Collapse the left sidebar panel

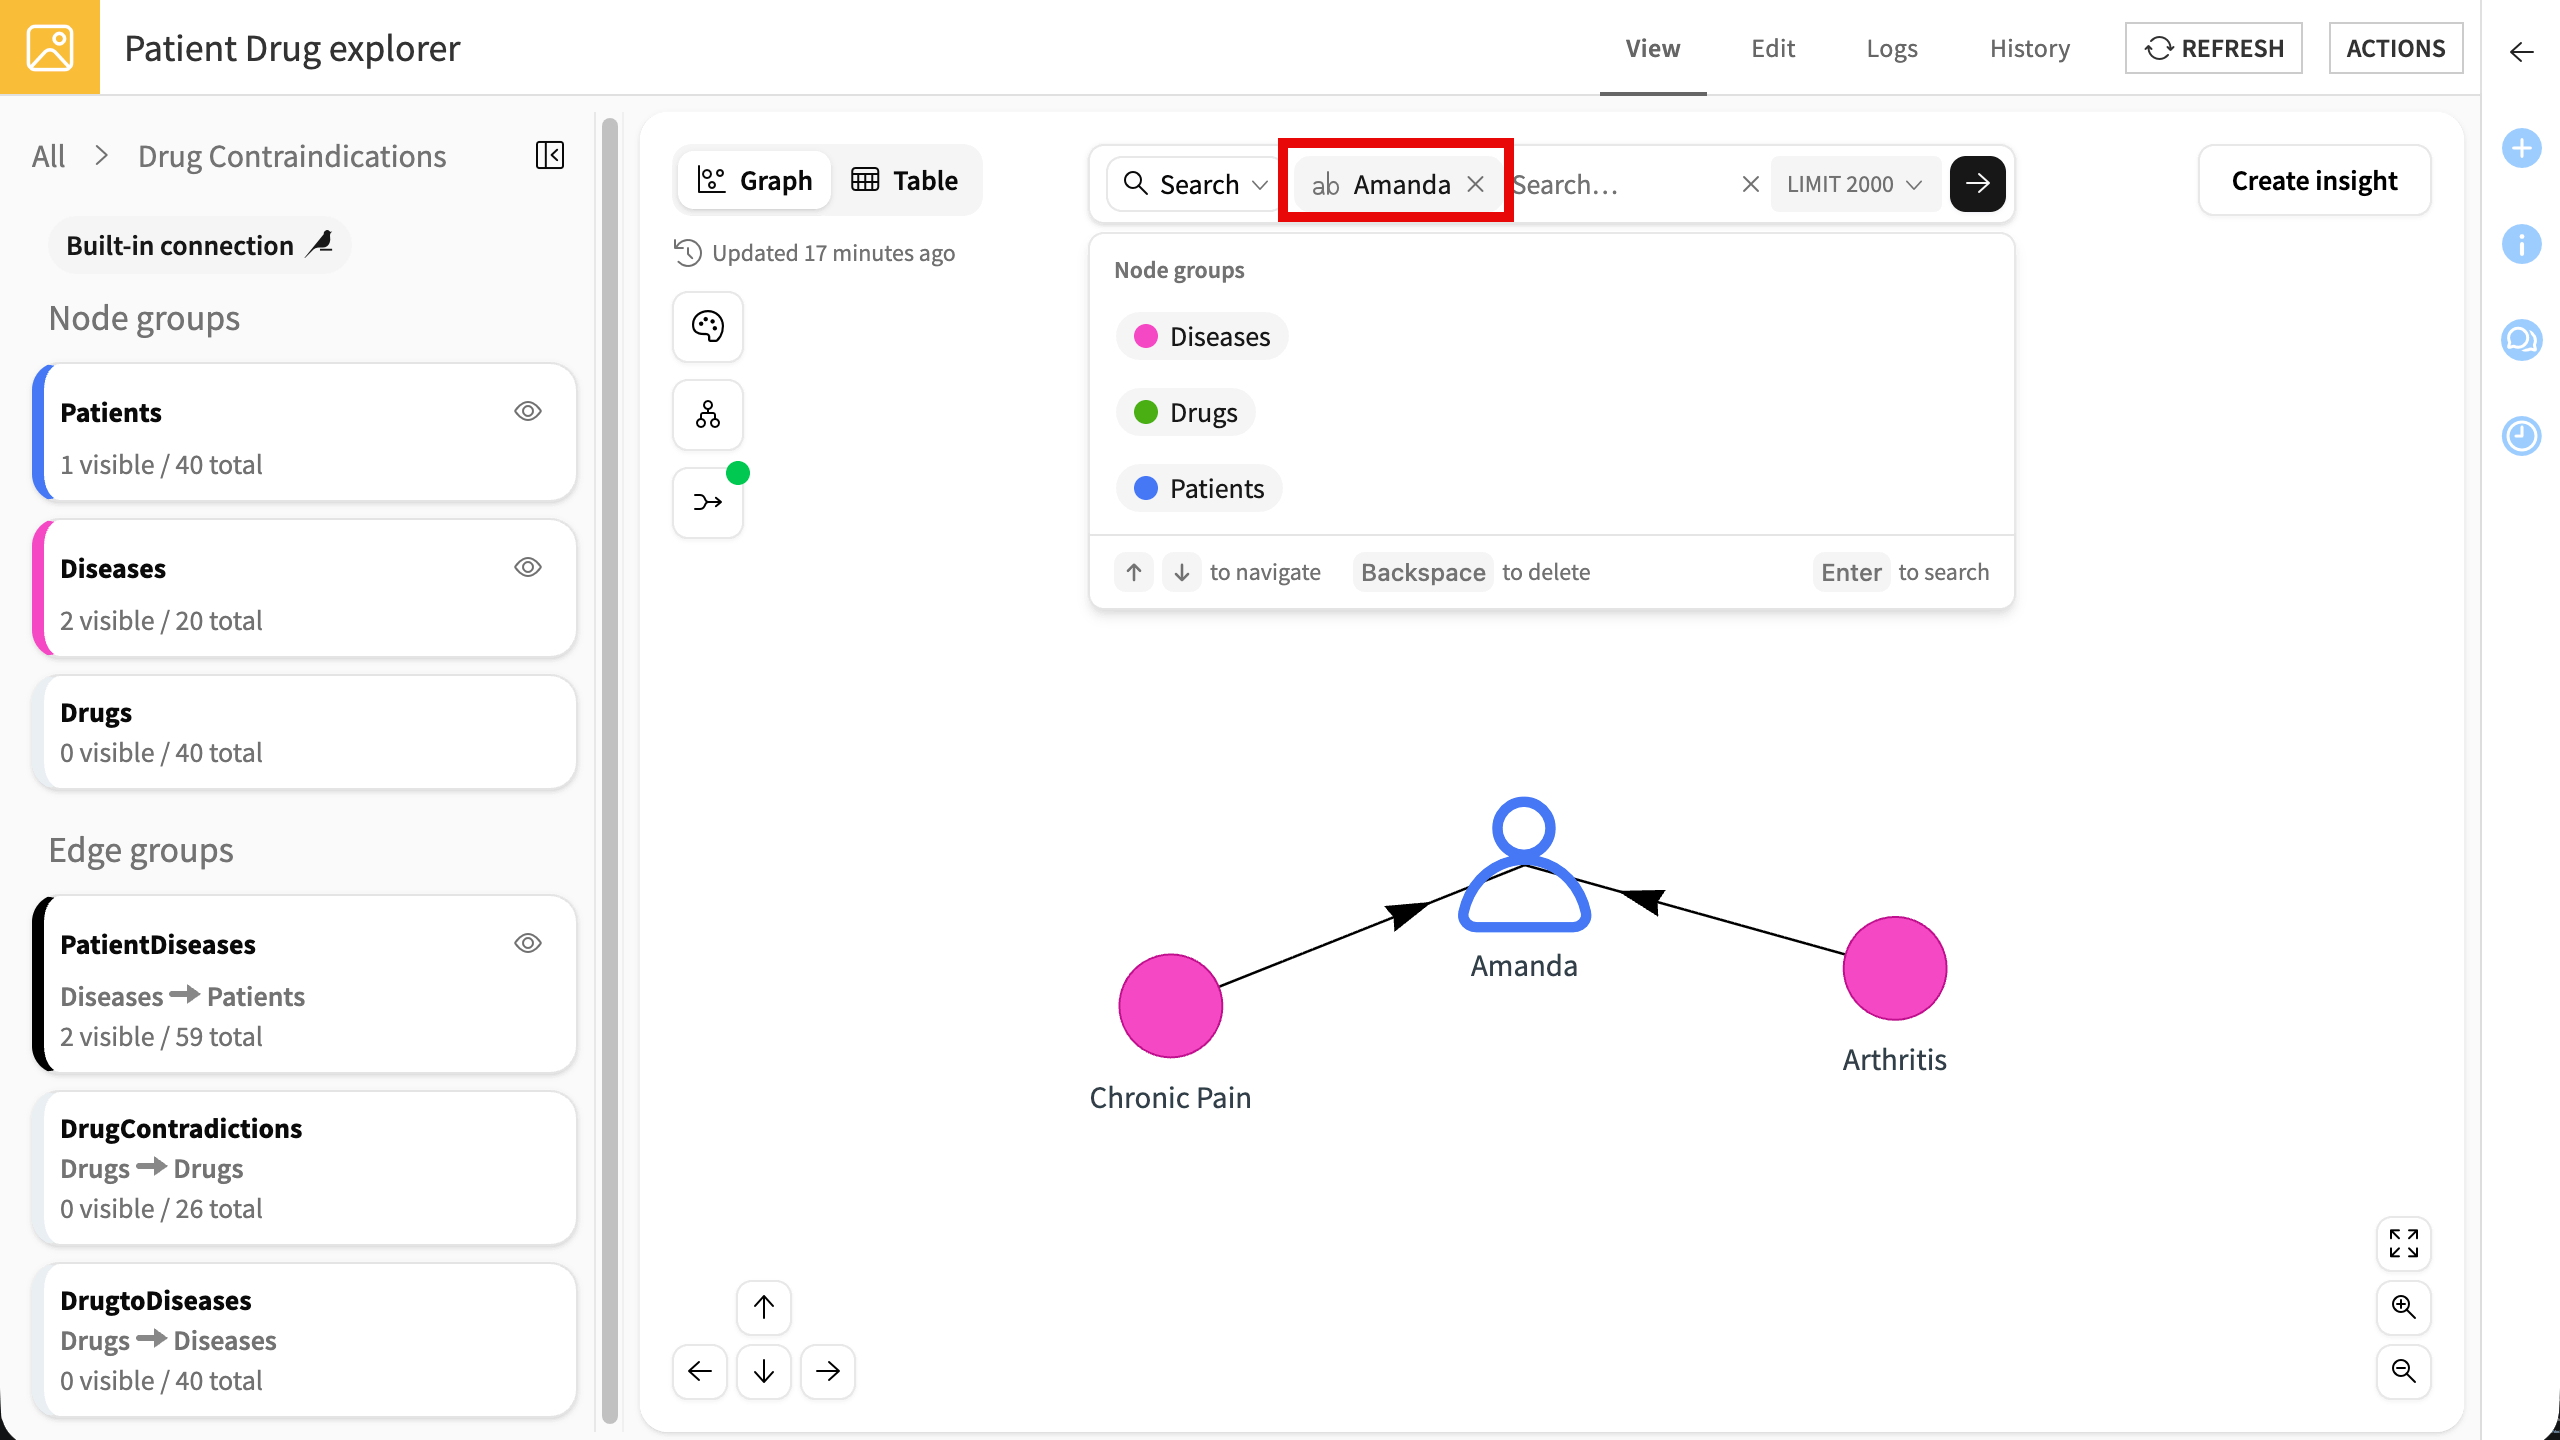[x=550, y=155]
